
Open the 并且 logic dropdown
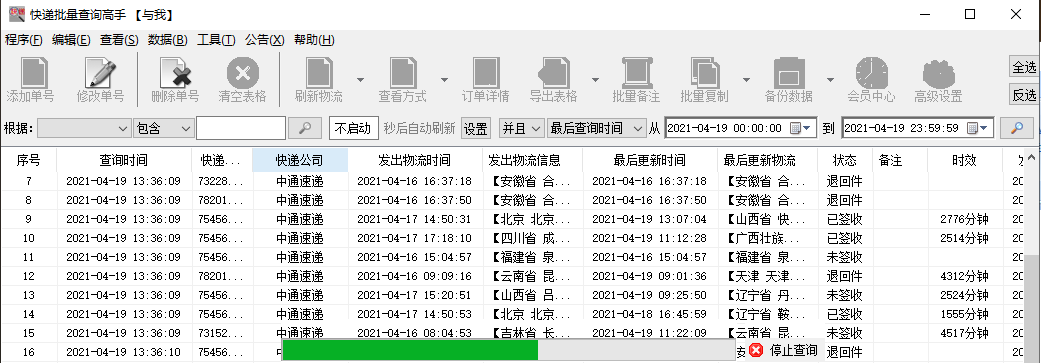(522, 128)
